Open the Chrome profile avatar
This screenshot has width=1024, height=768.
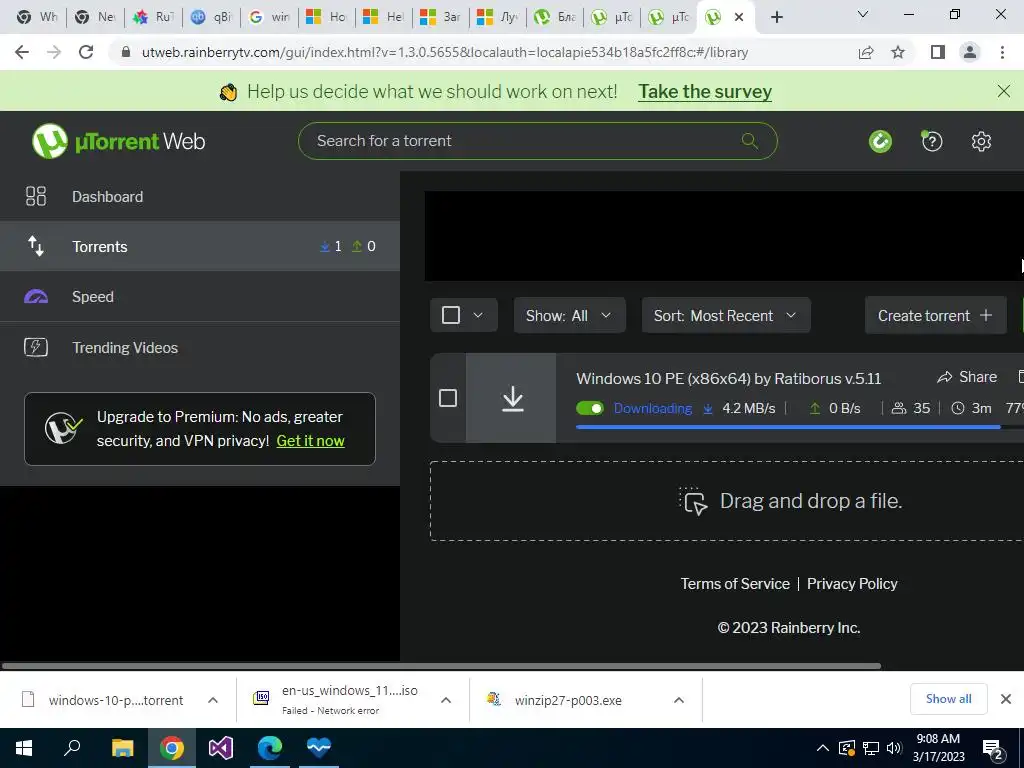(970, 52)
